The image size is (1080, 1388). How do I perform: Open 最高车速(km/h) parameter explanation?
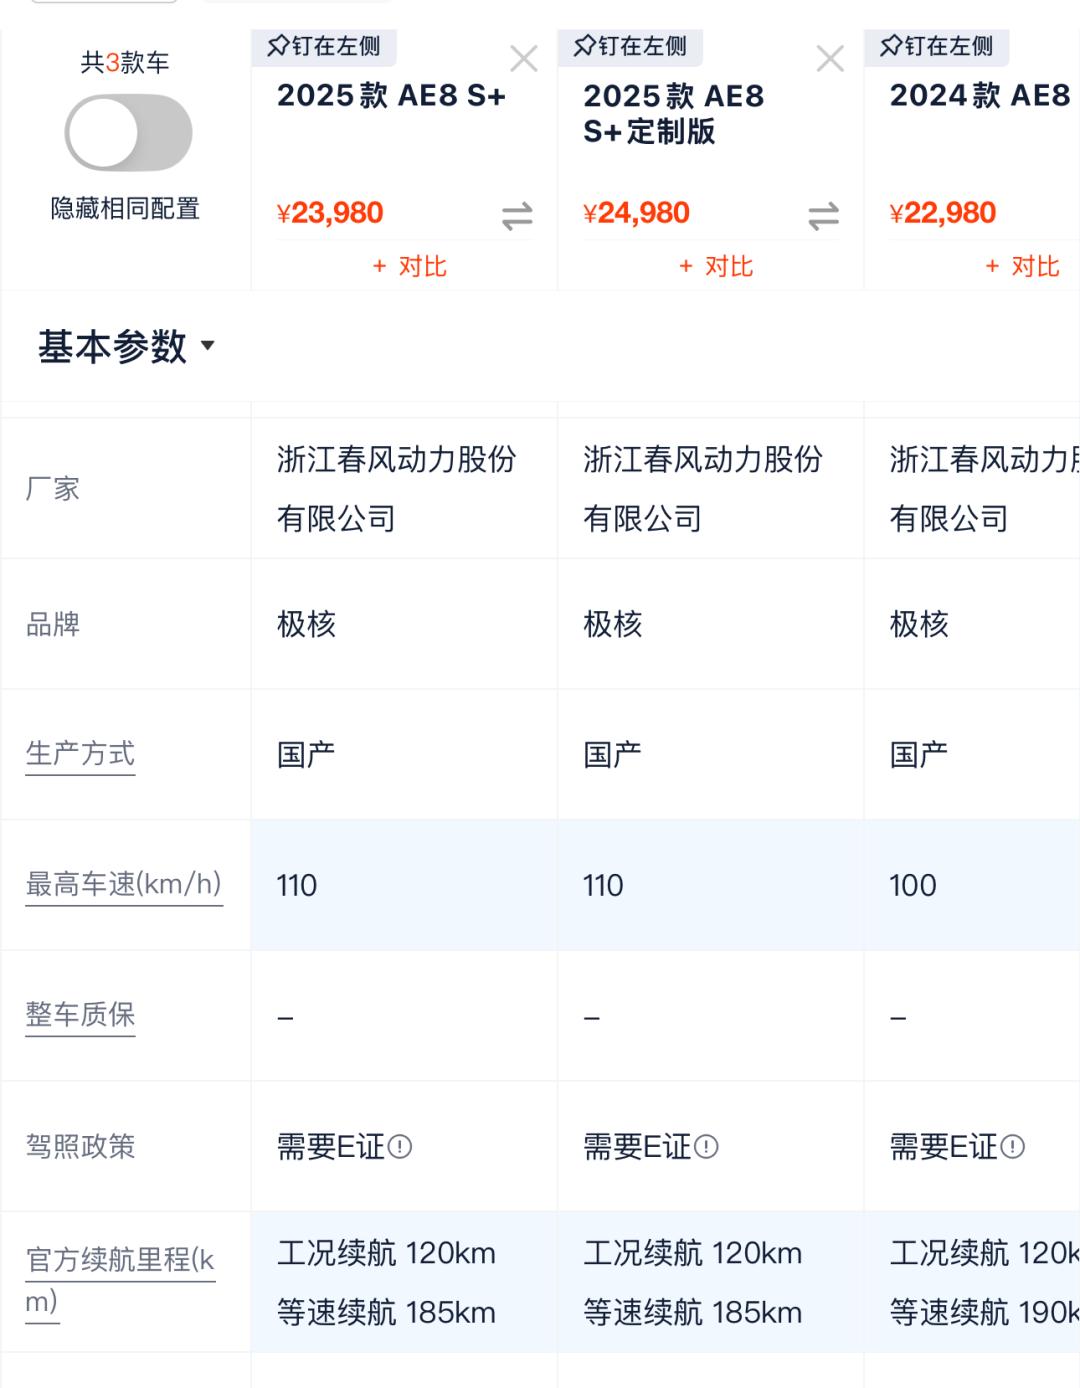tap(123, 885)
